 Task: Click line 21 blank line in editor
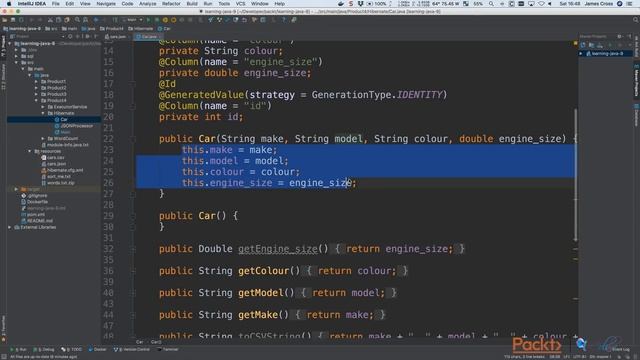click(x=355, y=128)
